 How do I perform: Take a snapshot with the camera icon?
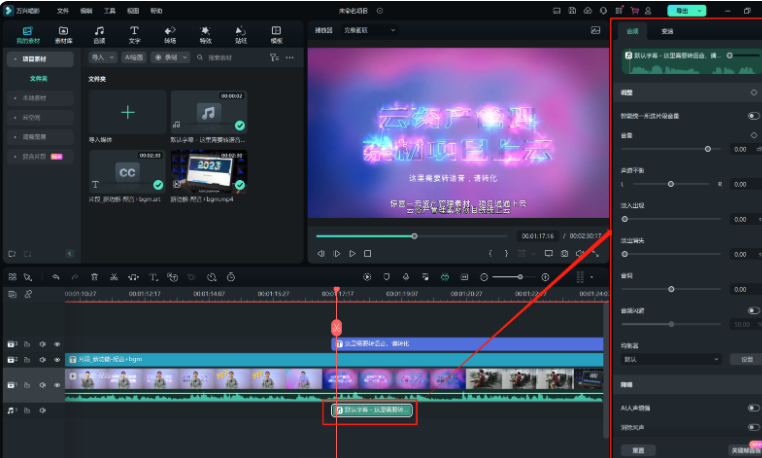click(565, 254)
